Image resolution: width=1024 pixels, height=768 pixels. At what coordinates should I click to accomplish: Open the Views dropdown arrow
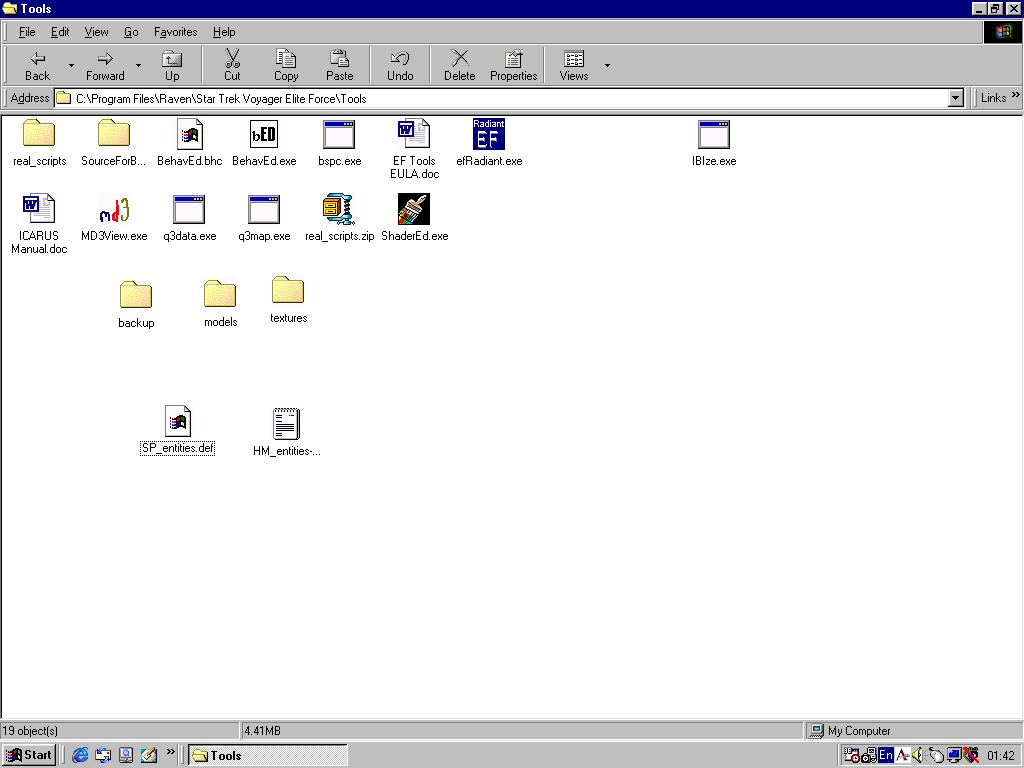607,66
